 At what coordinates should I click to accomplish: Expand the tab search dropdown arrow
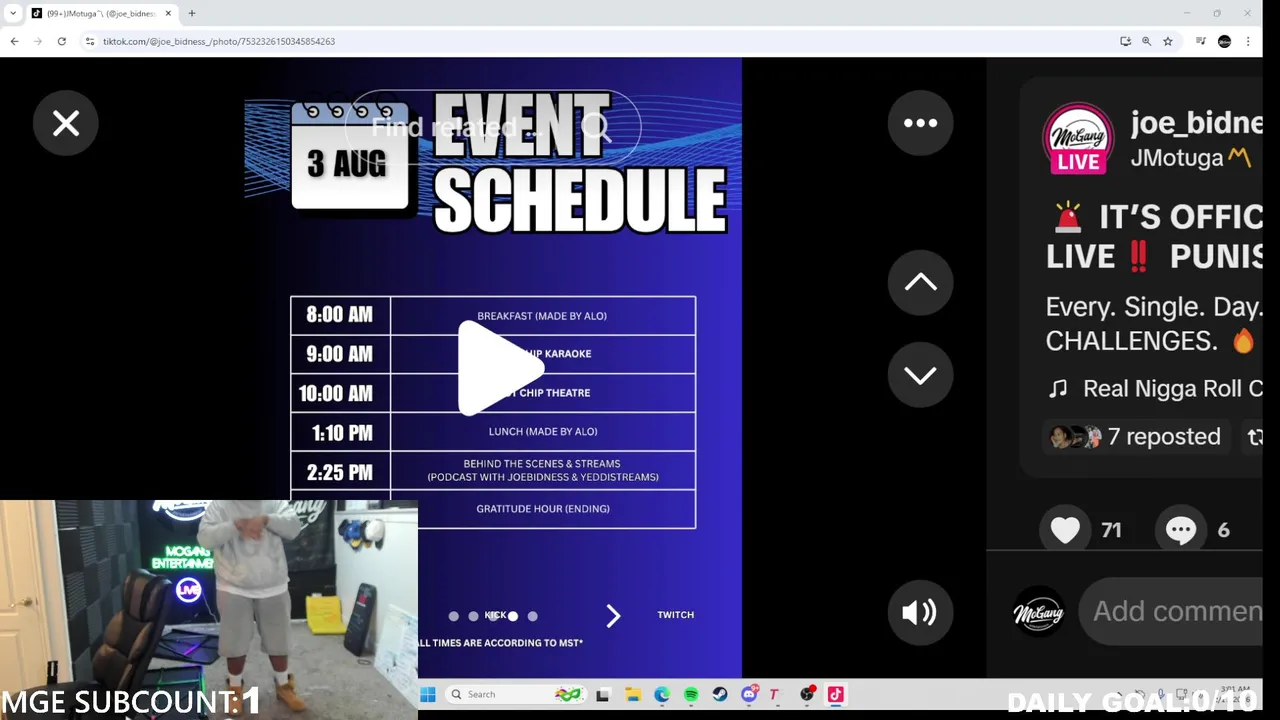(13, 13)
